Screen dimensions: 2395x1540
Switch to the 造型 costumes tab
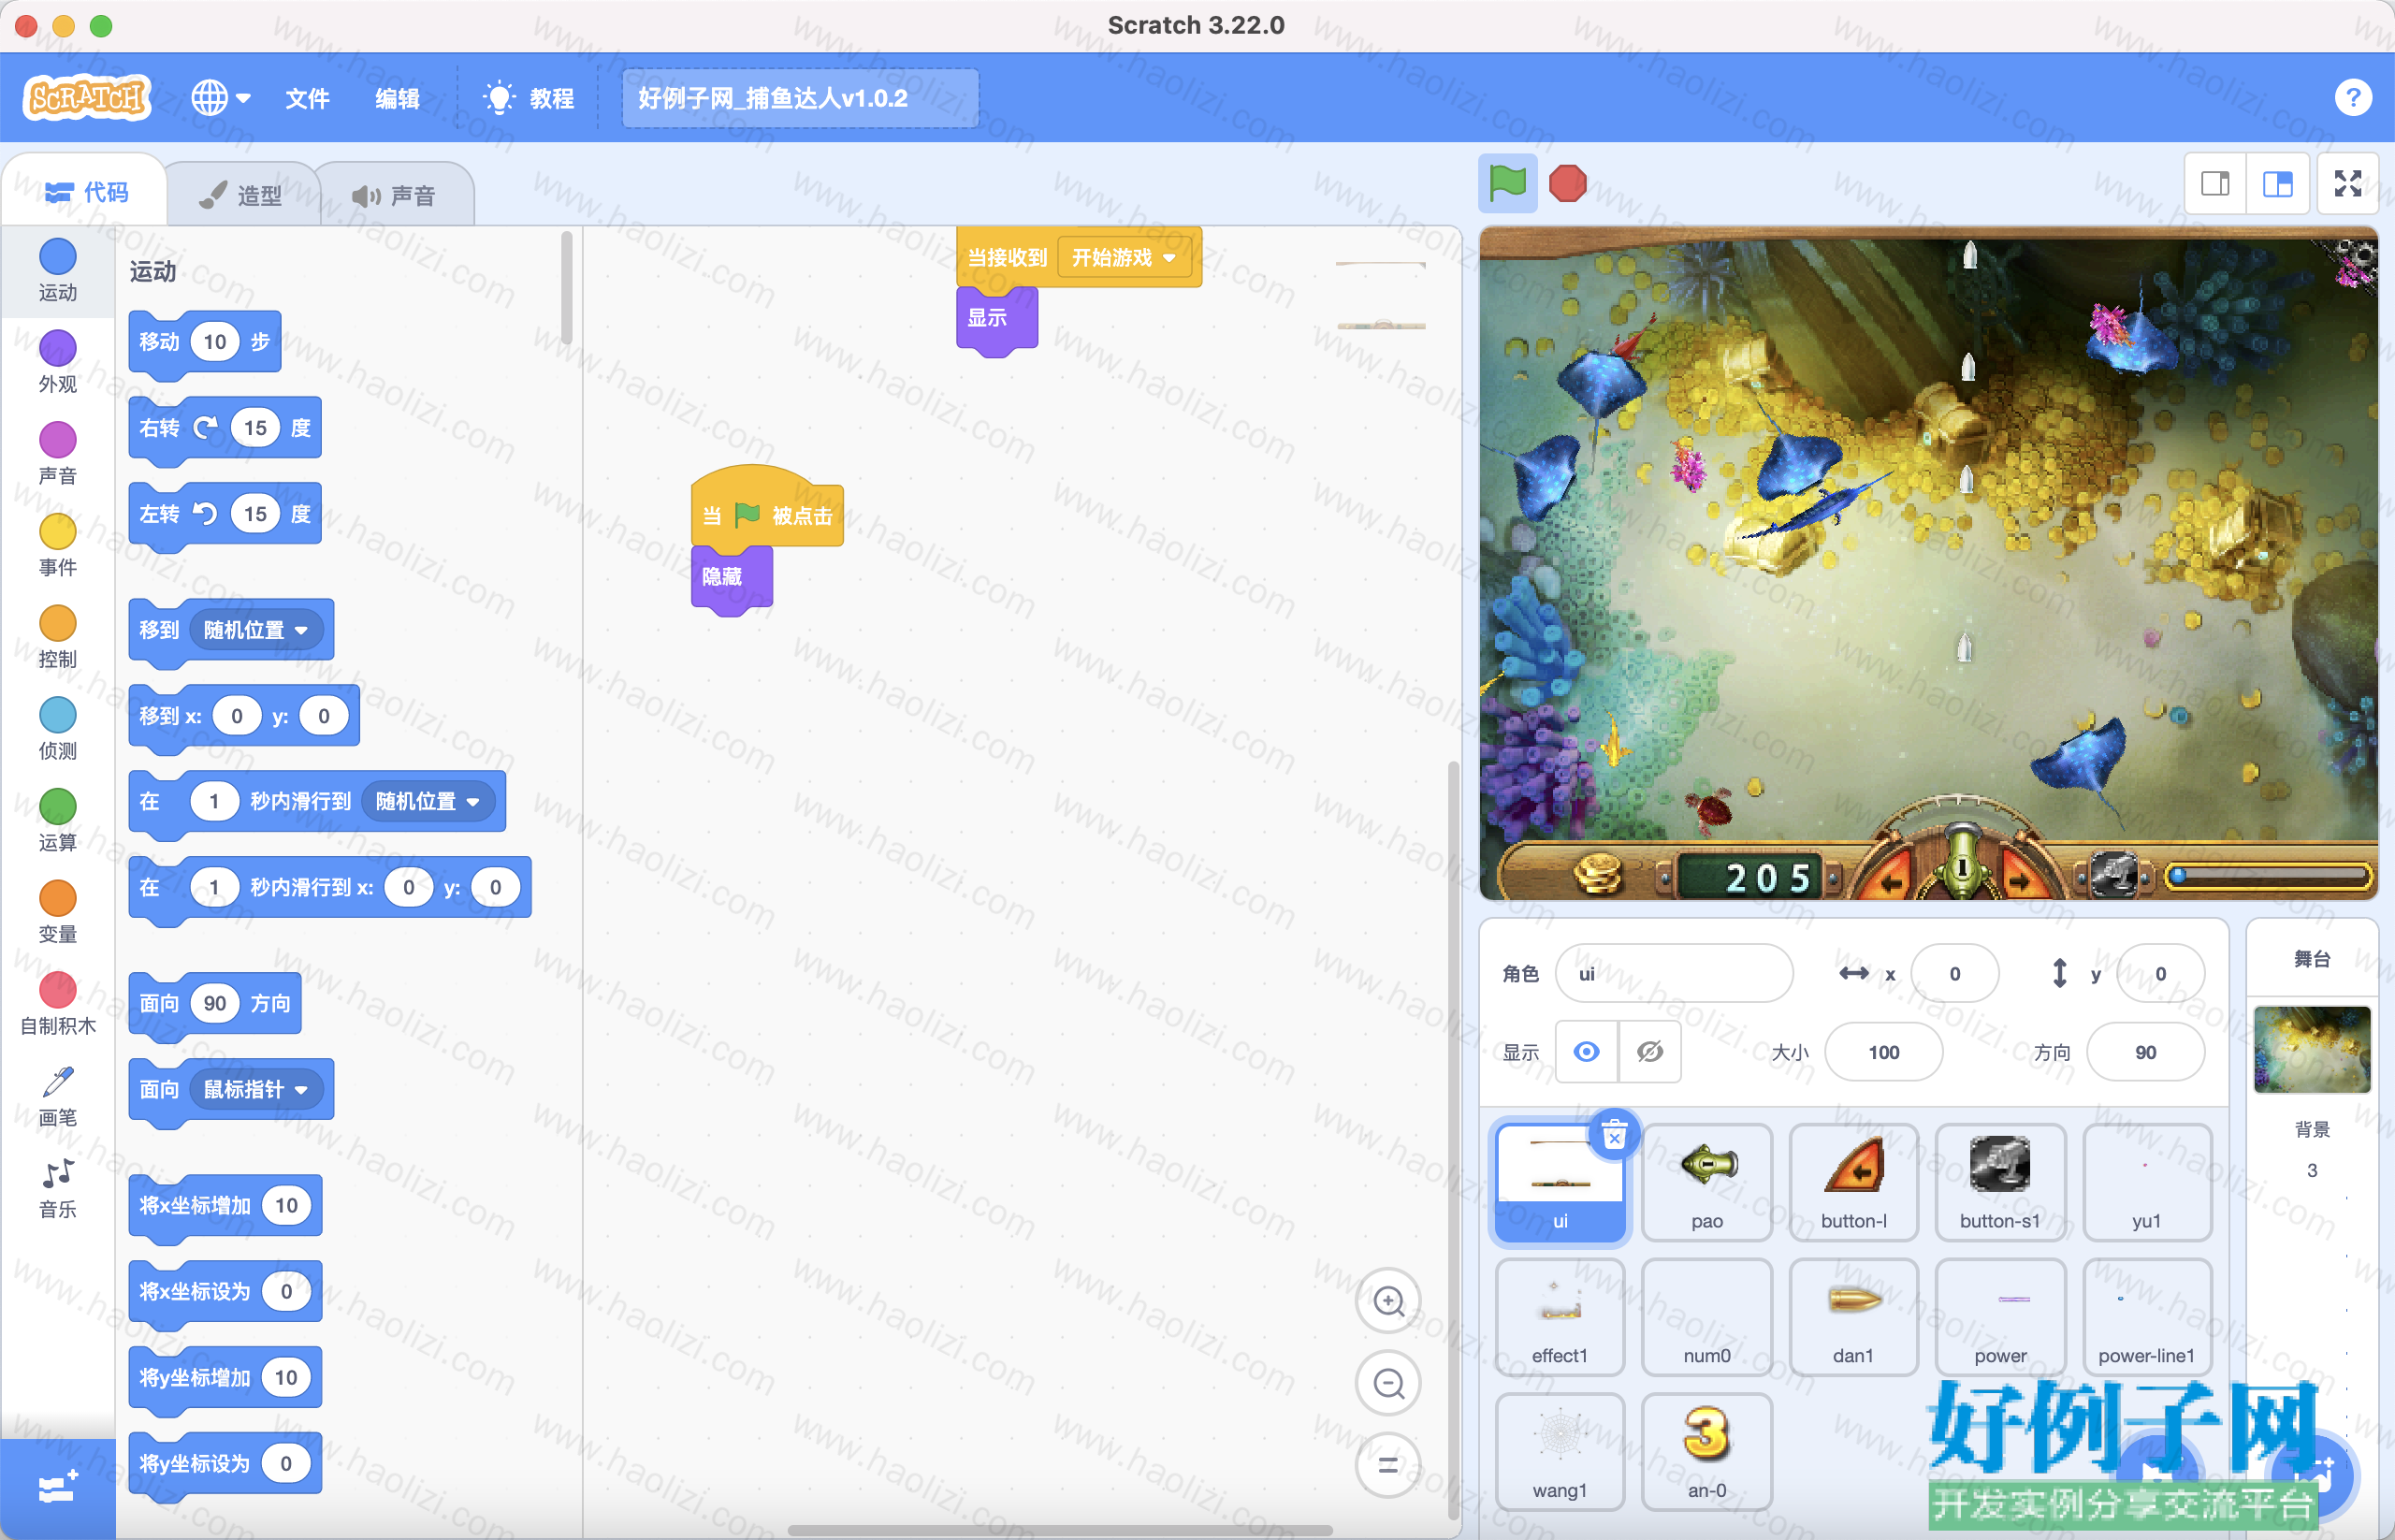(241, 195)
